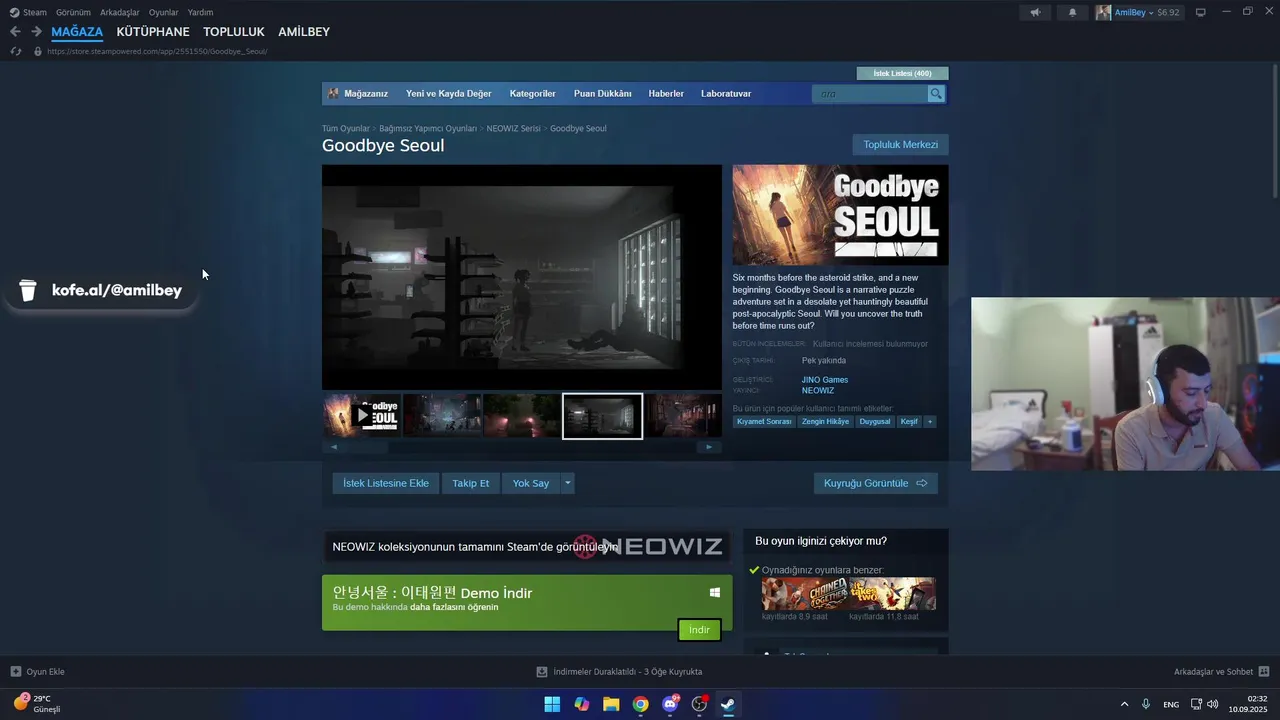The height and width of the screenshot is (720, 1280).
Task: Show hidden tray icons chevron
Action: click(x=1124, y=704)
